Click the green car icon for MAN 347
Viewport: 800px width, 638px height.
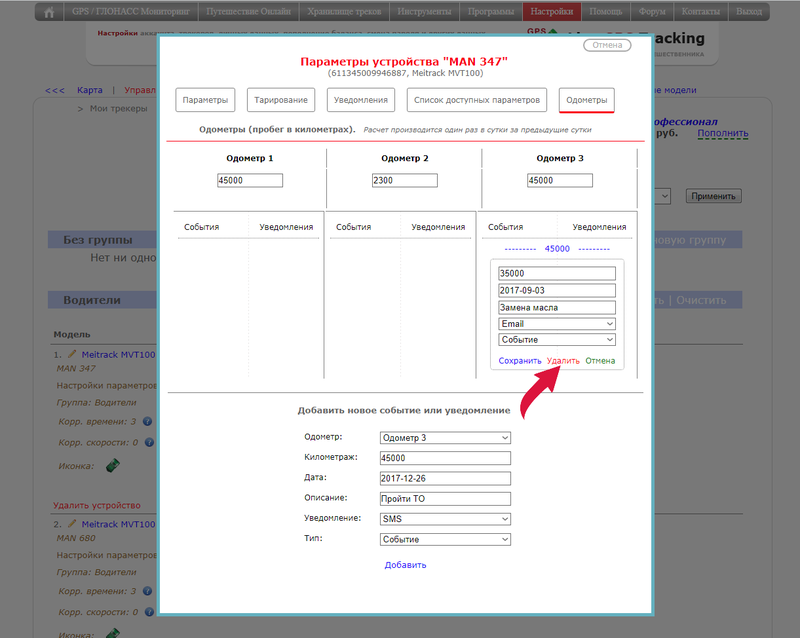113,465
